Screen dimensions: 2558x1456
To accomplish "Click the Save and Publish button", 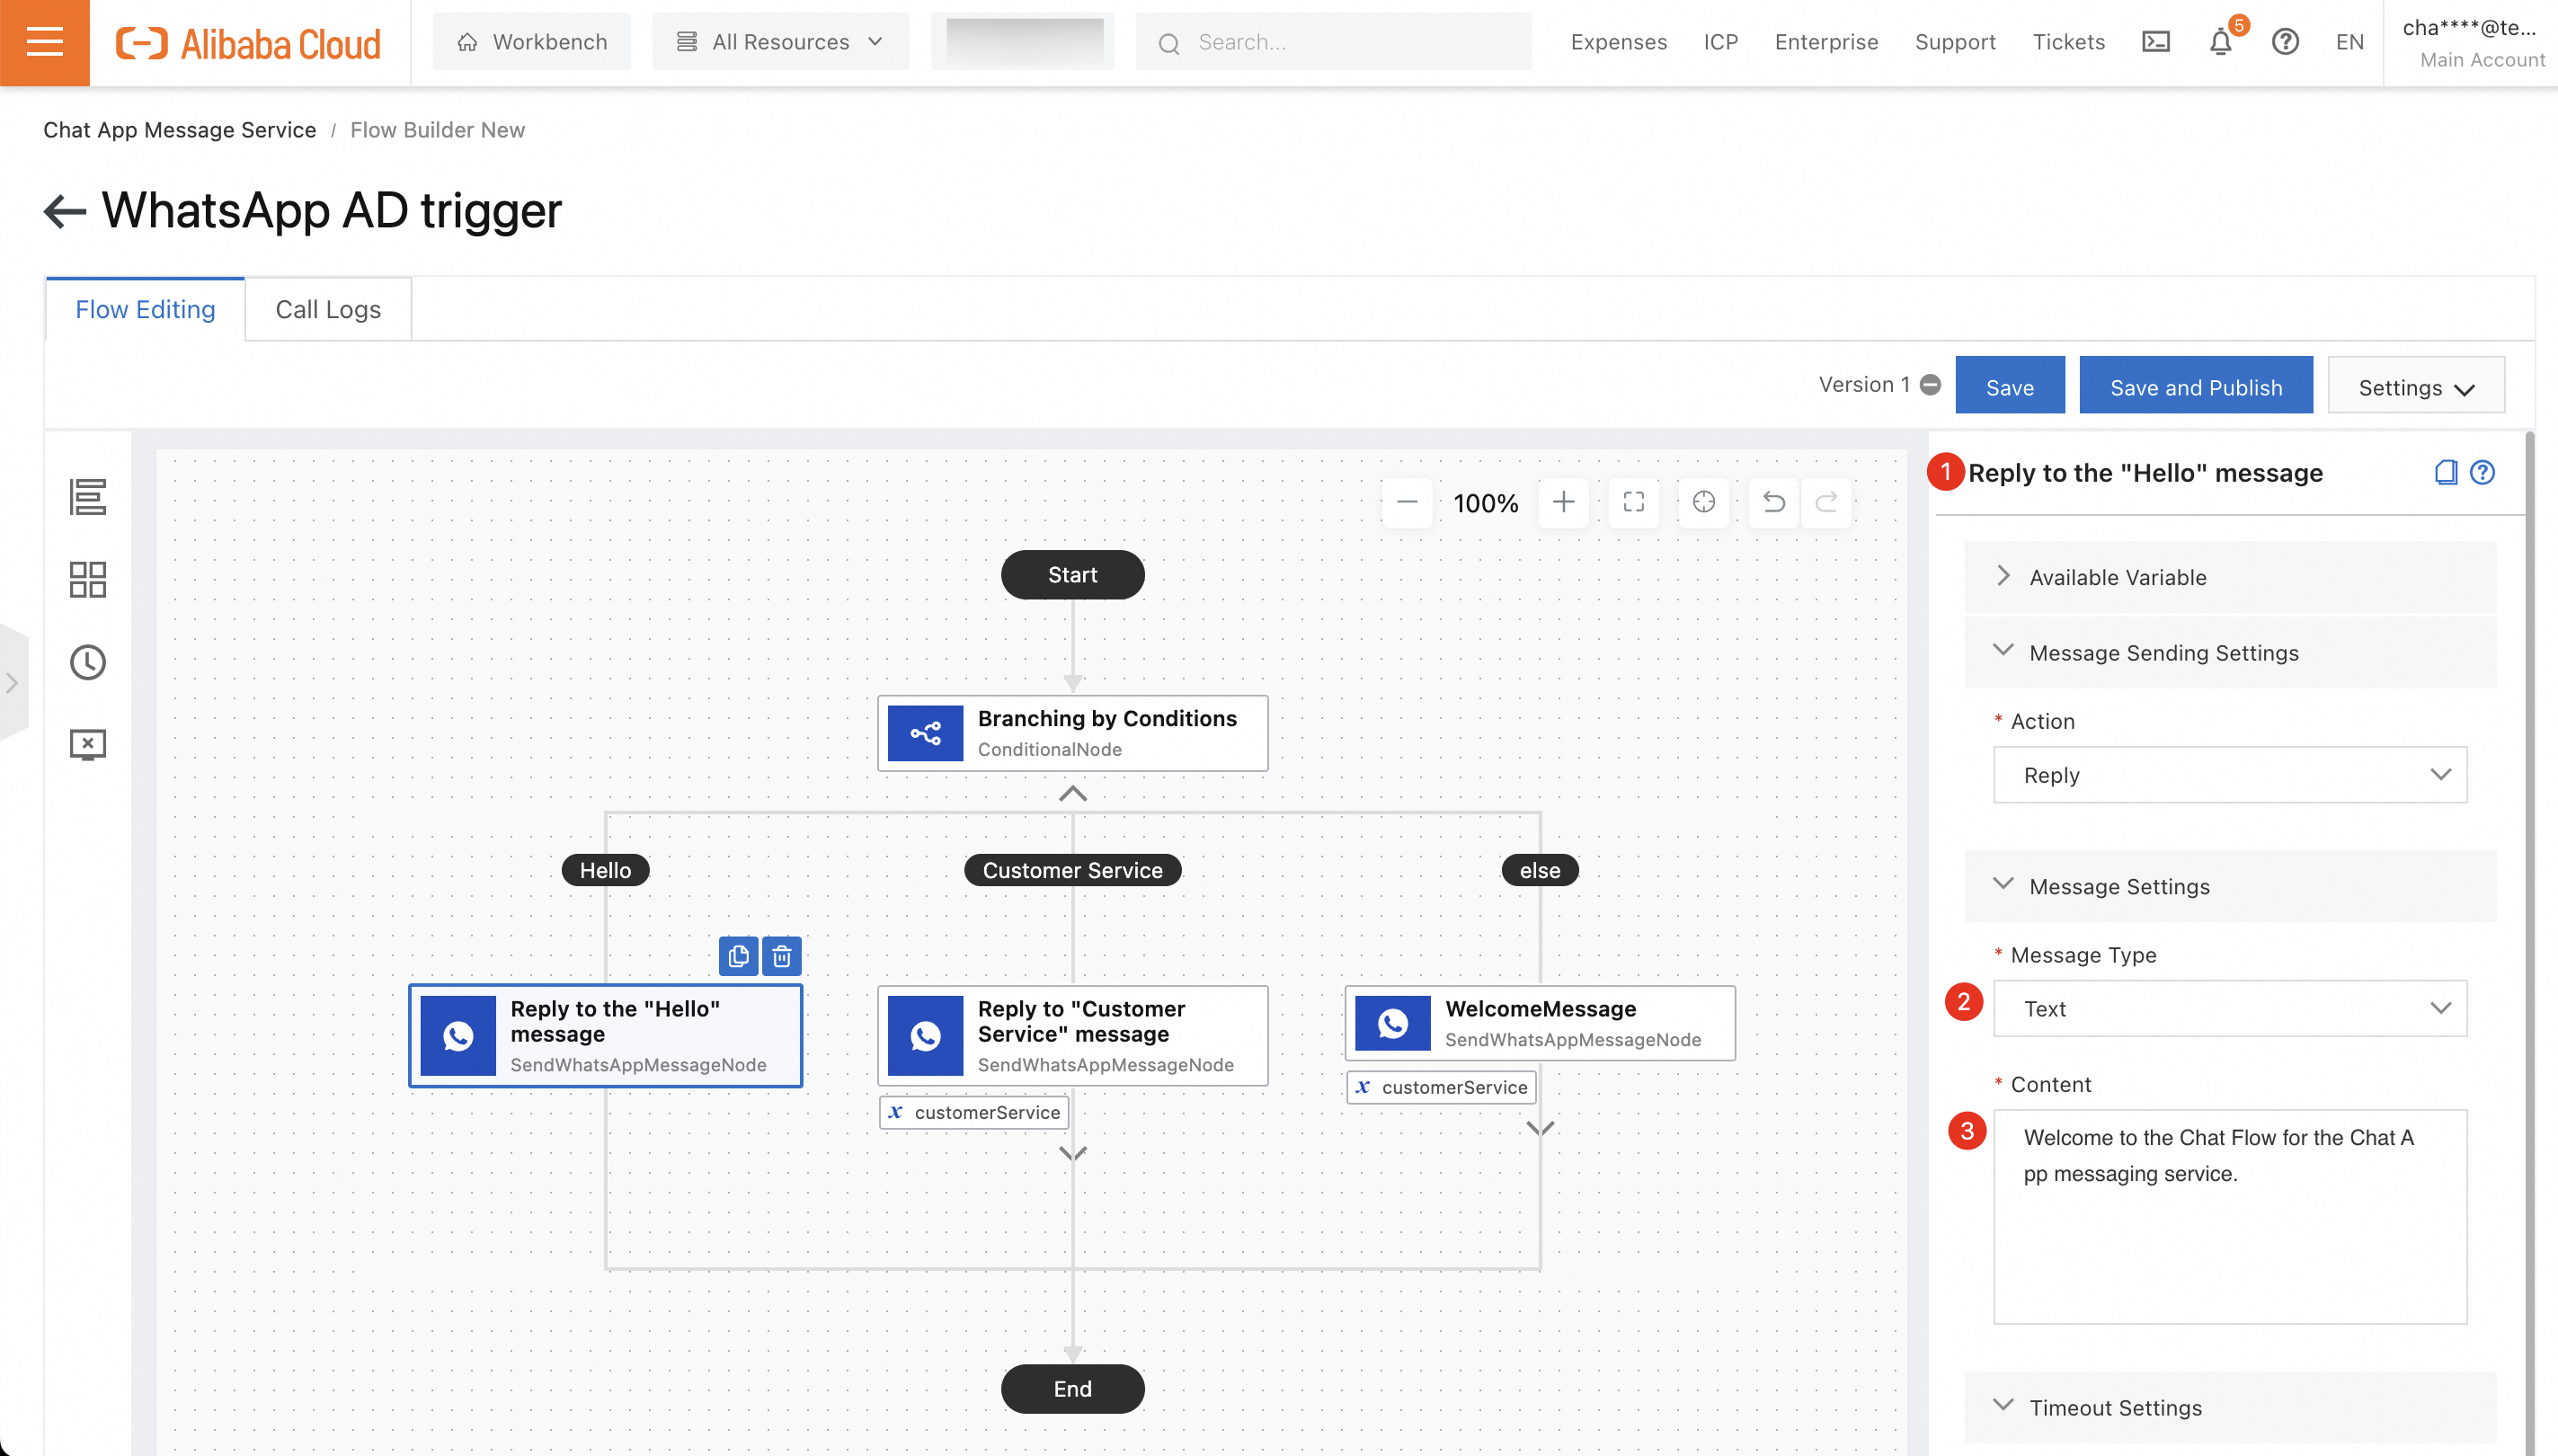I will click(2196, 387).
